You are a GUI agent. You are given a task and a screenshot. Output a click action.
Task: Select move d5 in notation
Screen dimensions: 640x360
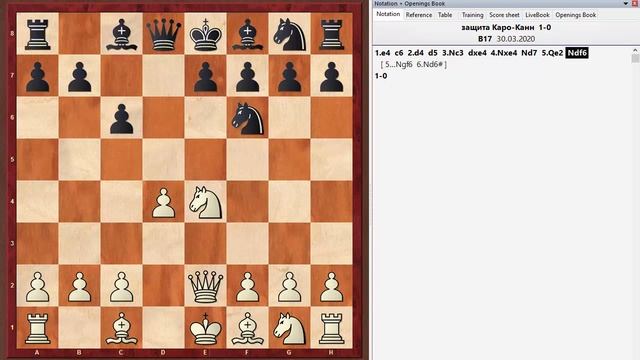pyautogui.click(x=433, y=53)
